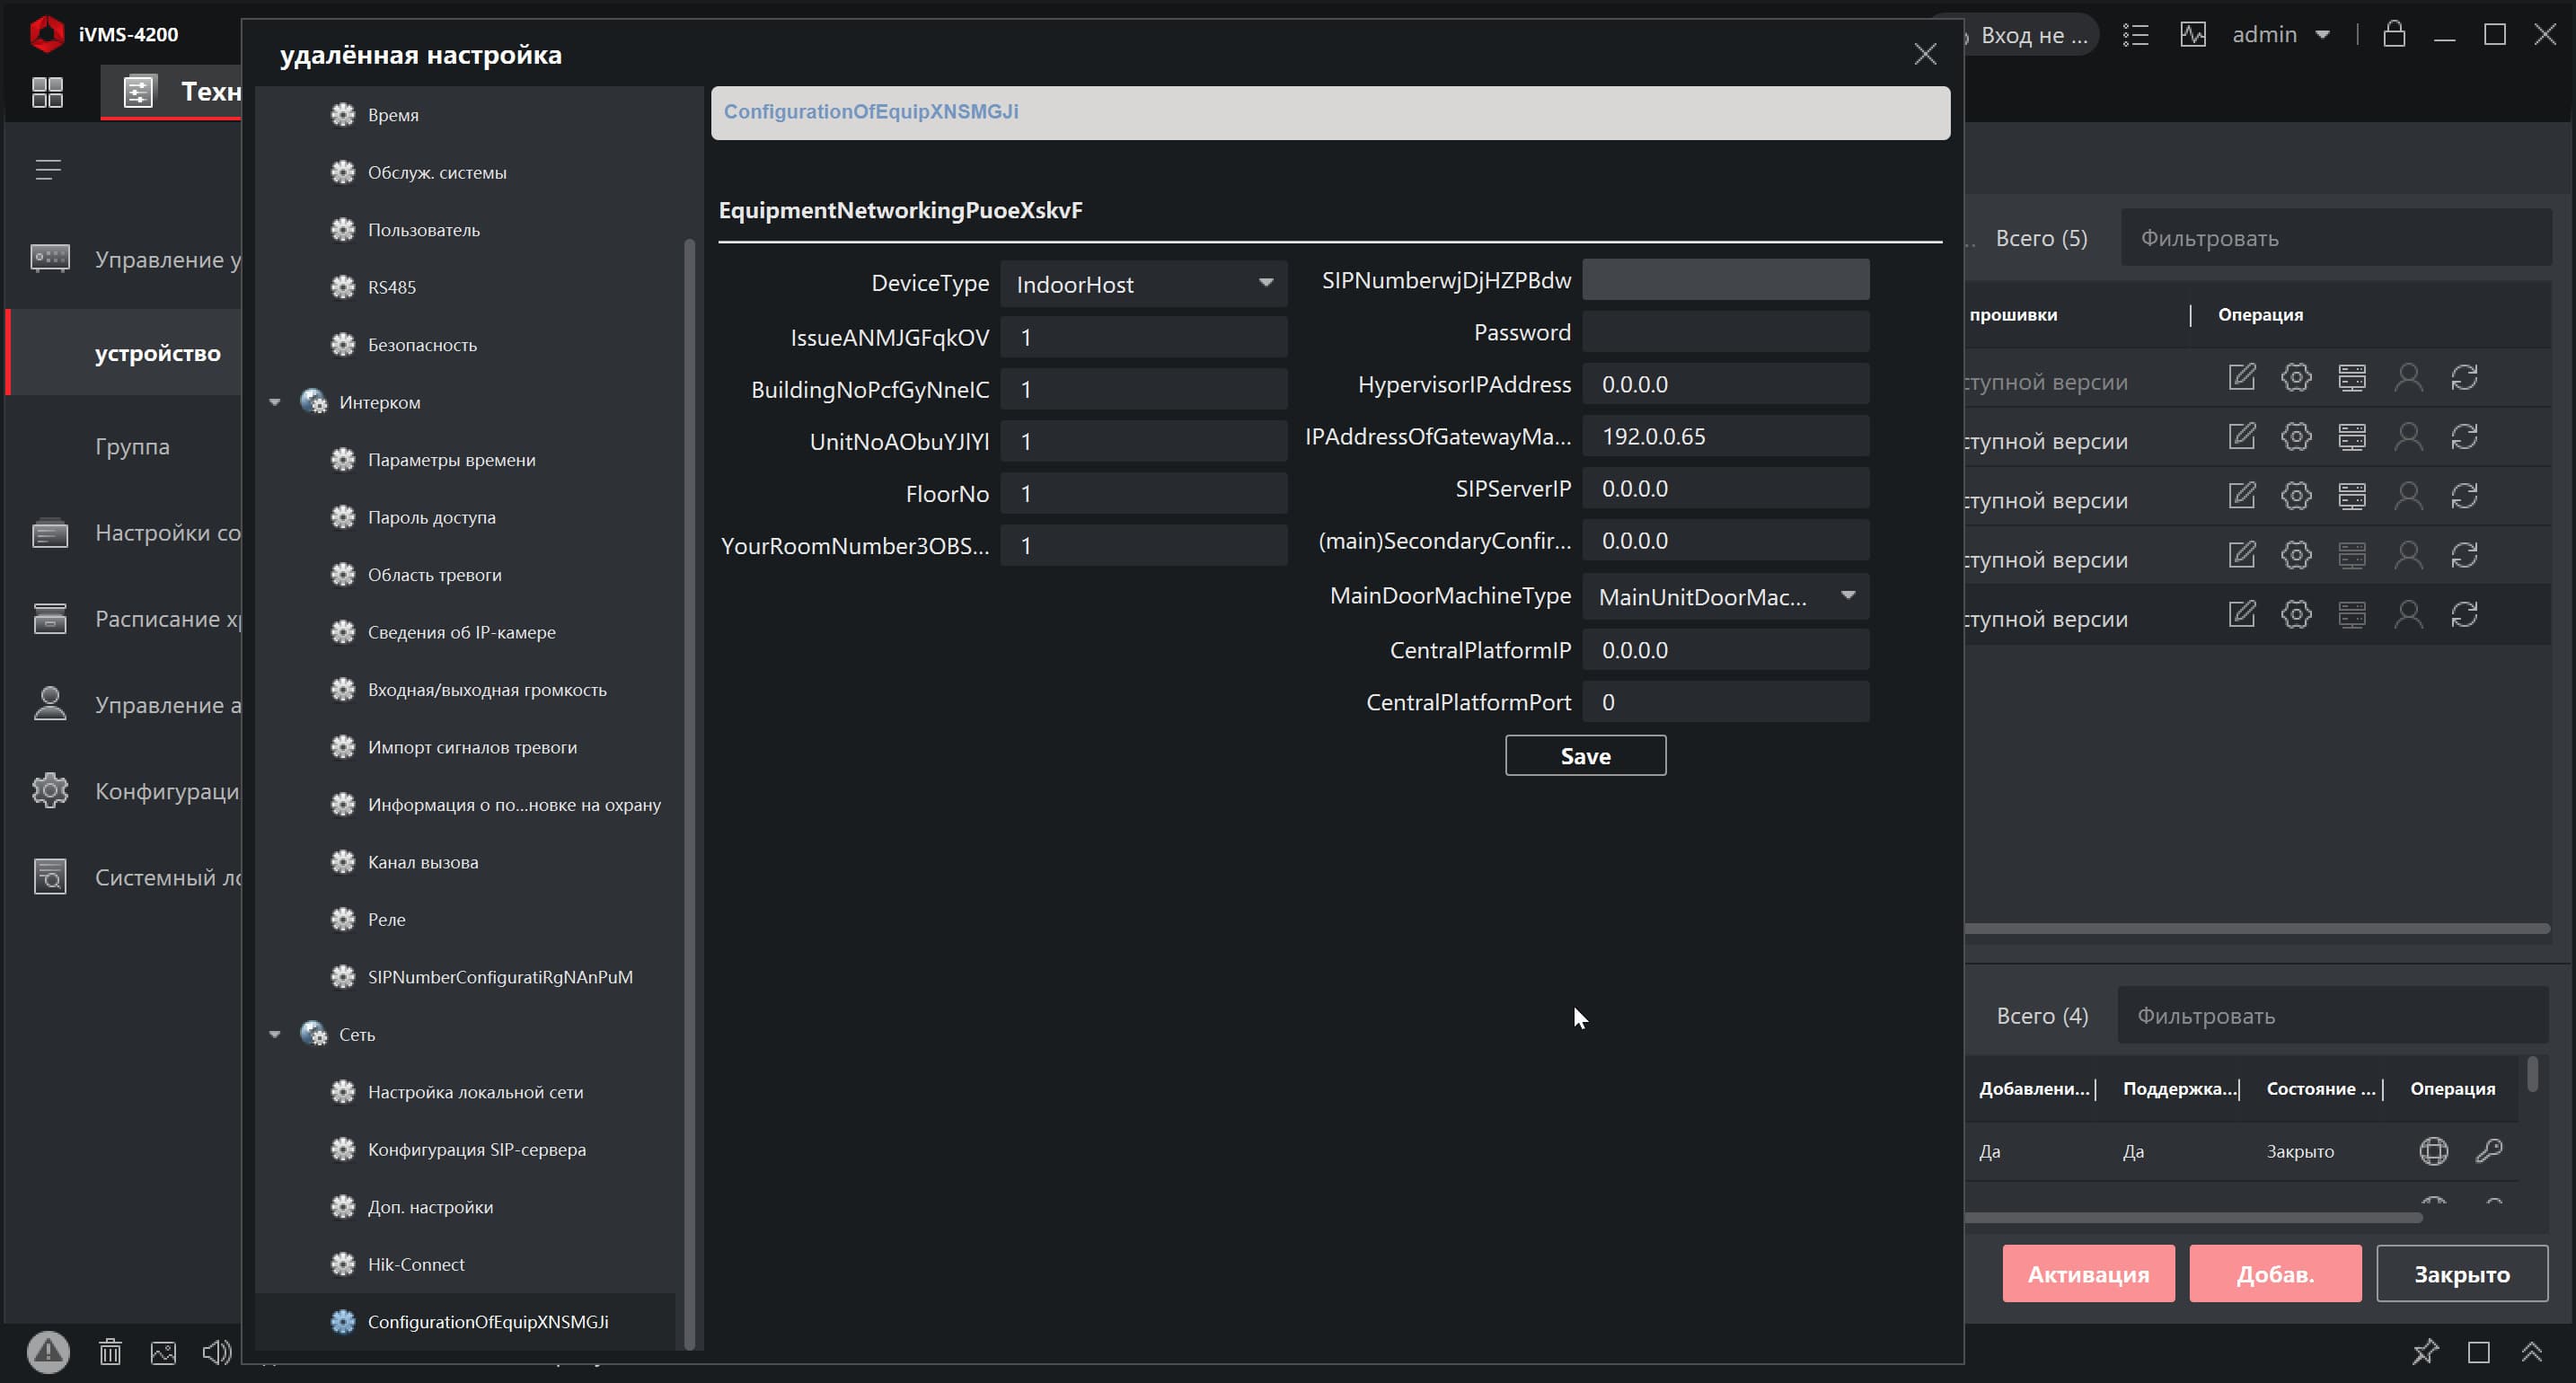
Task: Click the Активация button
Action: pos(2087,1273)
